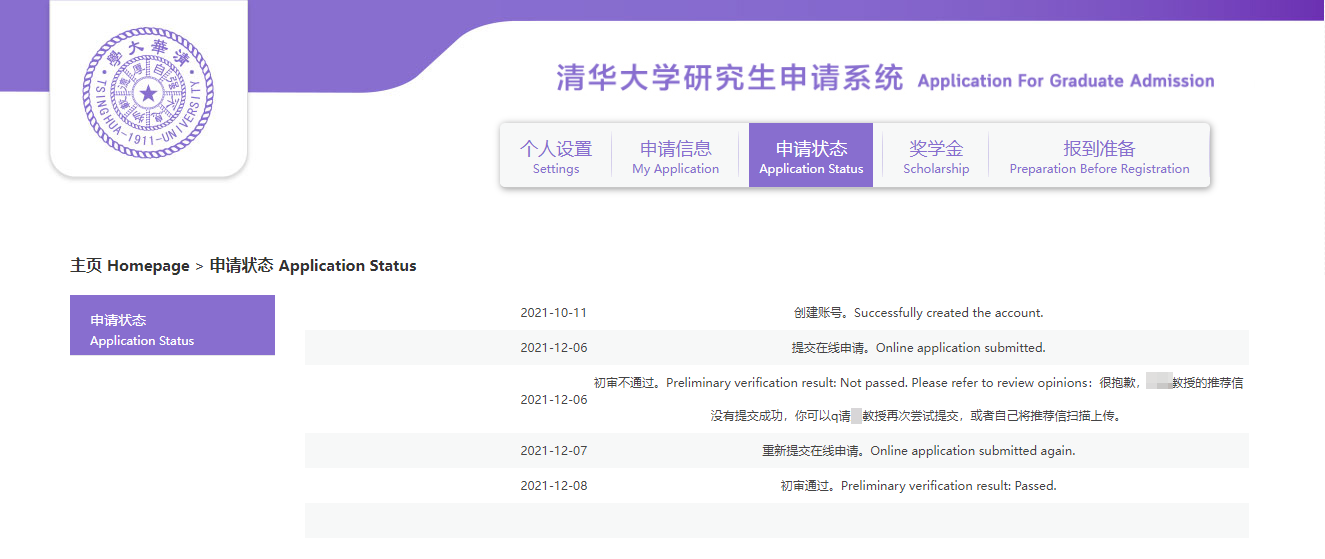The width and height of the screenshot is (1325, 559).
Task: Click 'Online application submitted again.' entry
Action: tap(918, 451)
